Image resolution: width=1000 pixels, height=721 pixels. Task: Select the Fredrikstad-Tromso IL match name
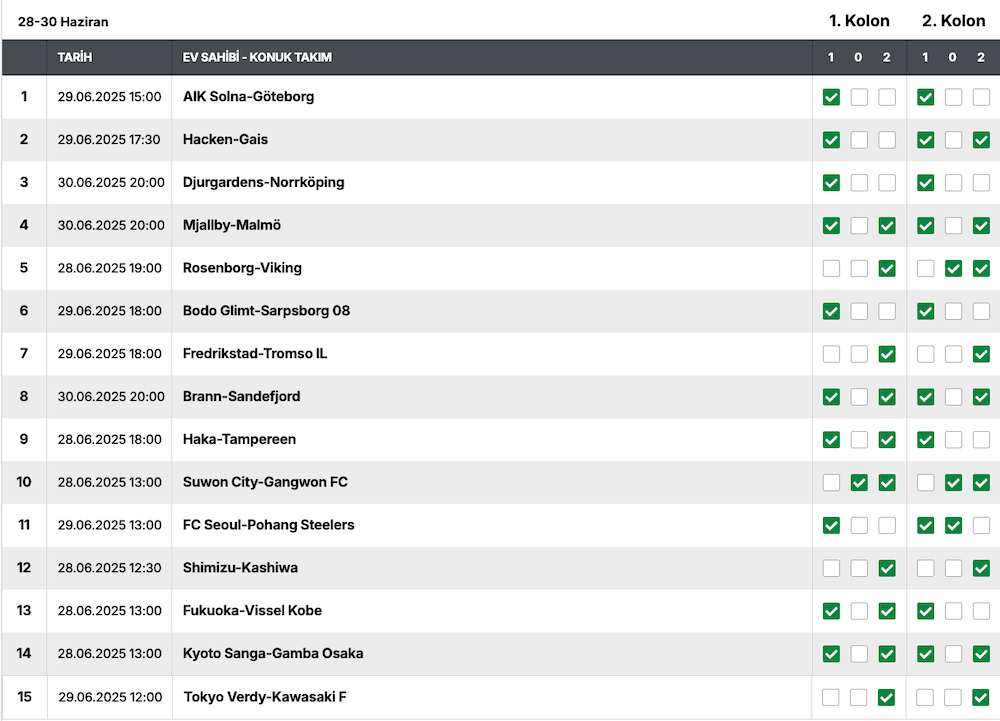coord(255,353)
